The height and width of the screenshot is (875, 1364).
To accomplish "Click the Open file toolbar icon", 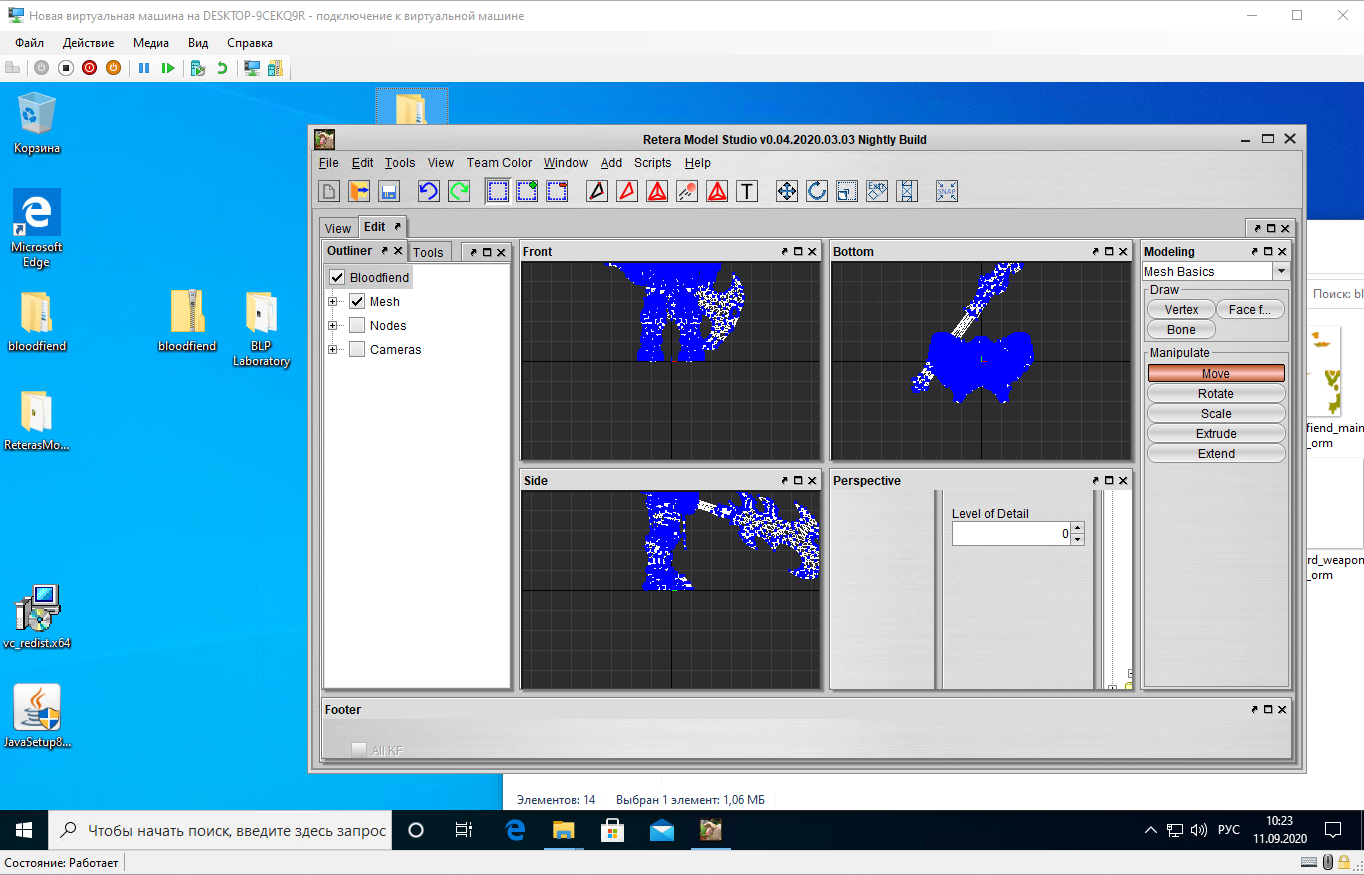I will [359, 191].
